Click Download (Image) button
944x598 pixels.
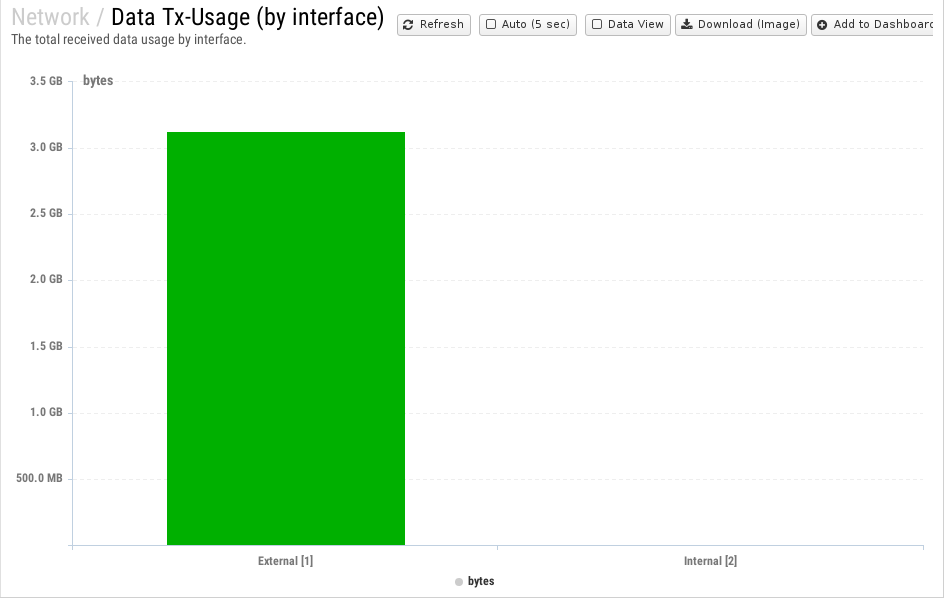pos(741,25)
